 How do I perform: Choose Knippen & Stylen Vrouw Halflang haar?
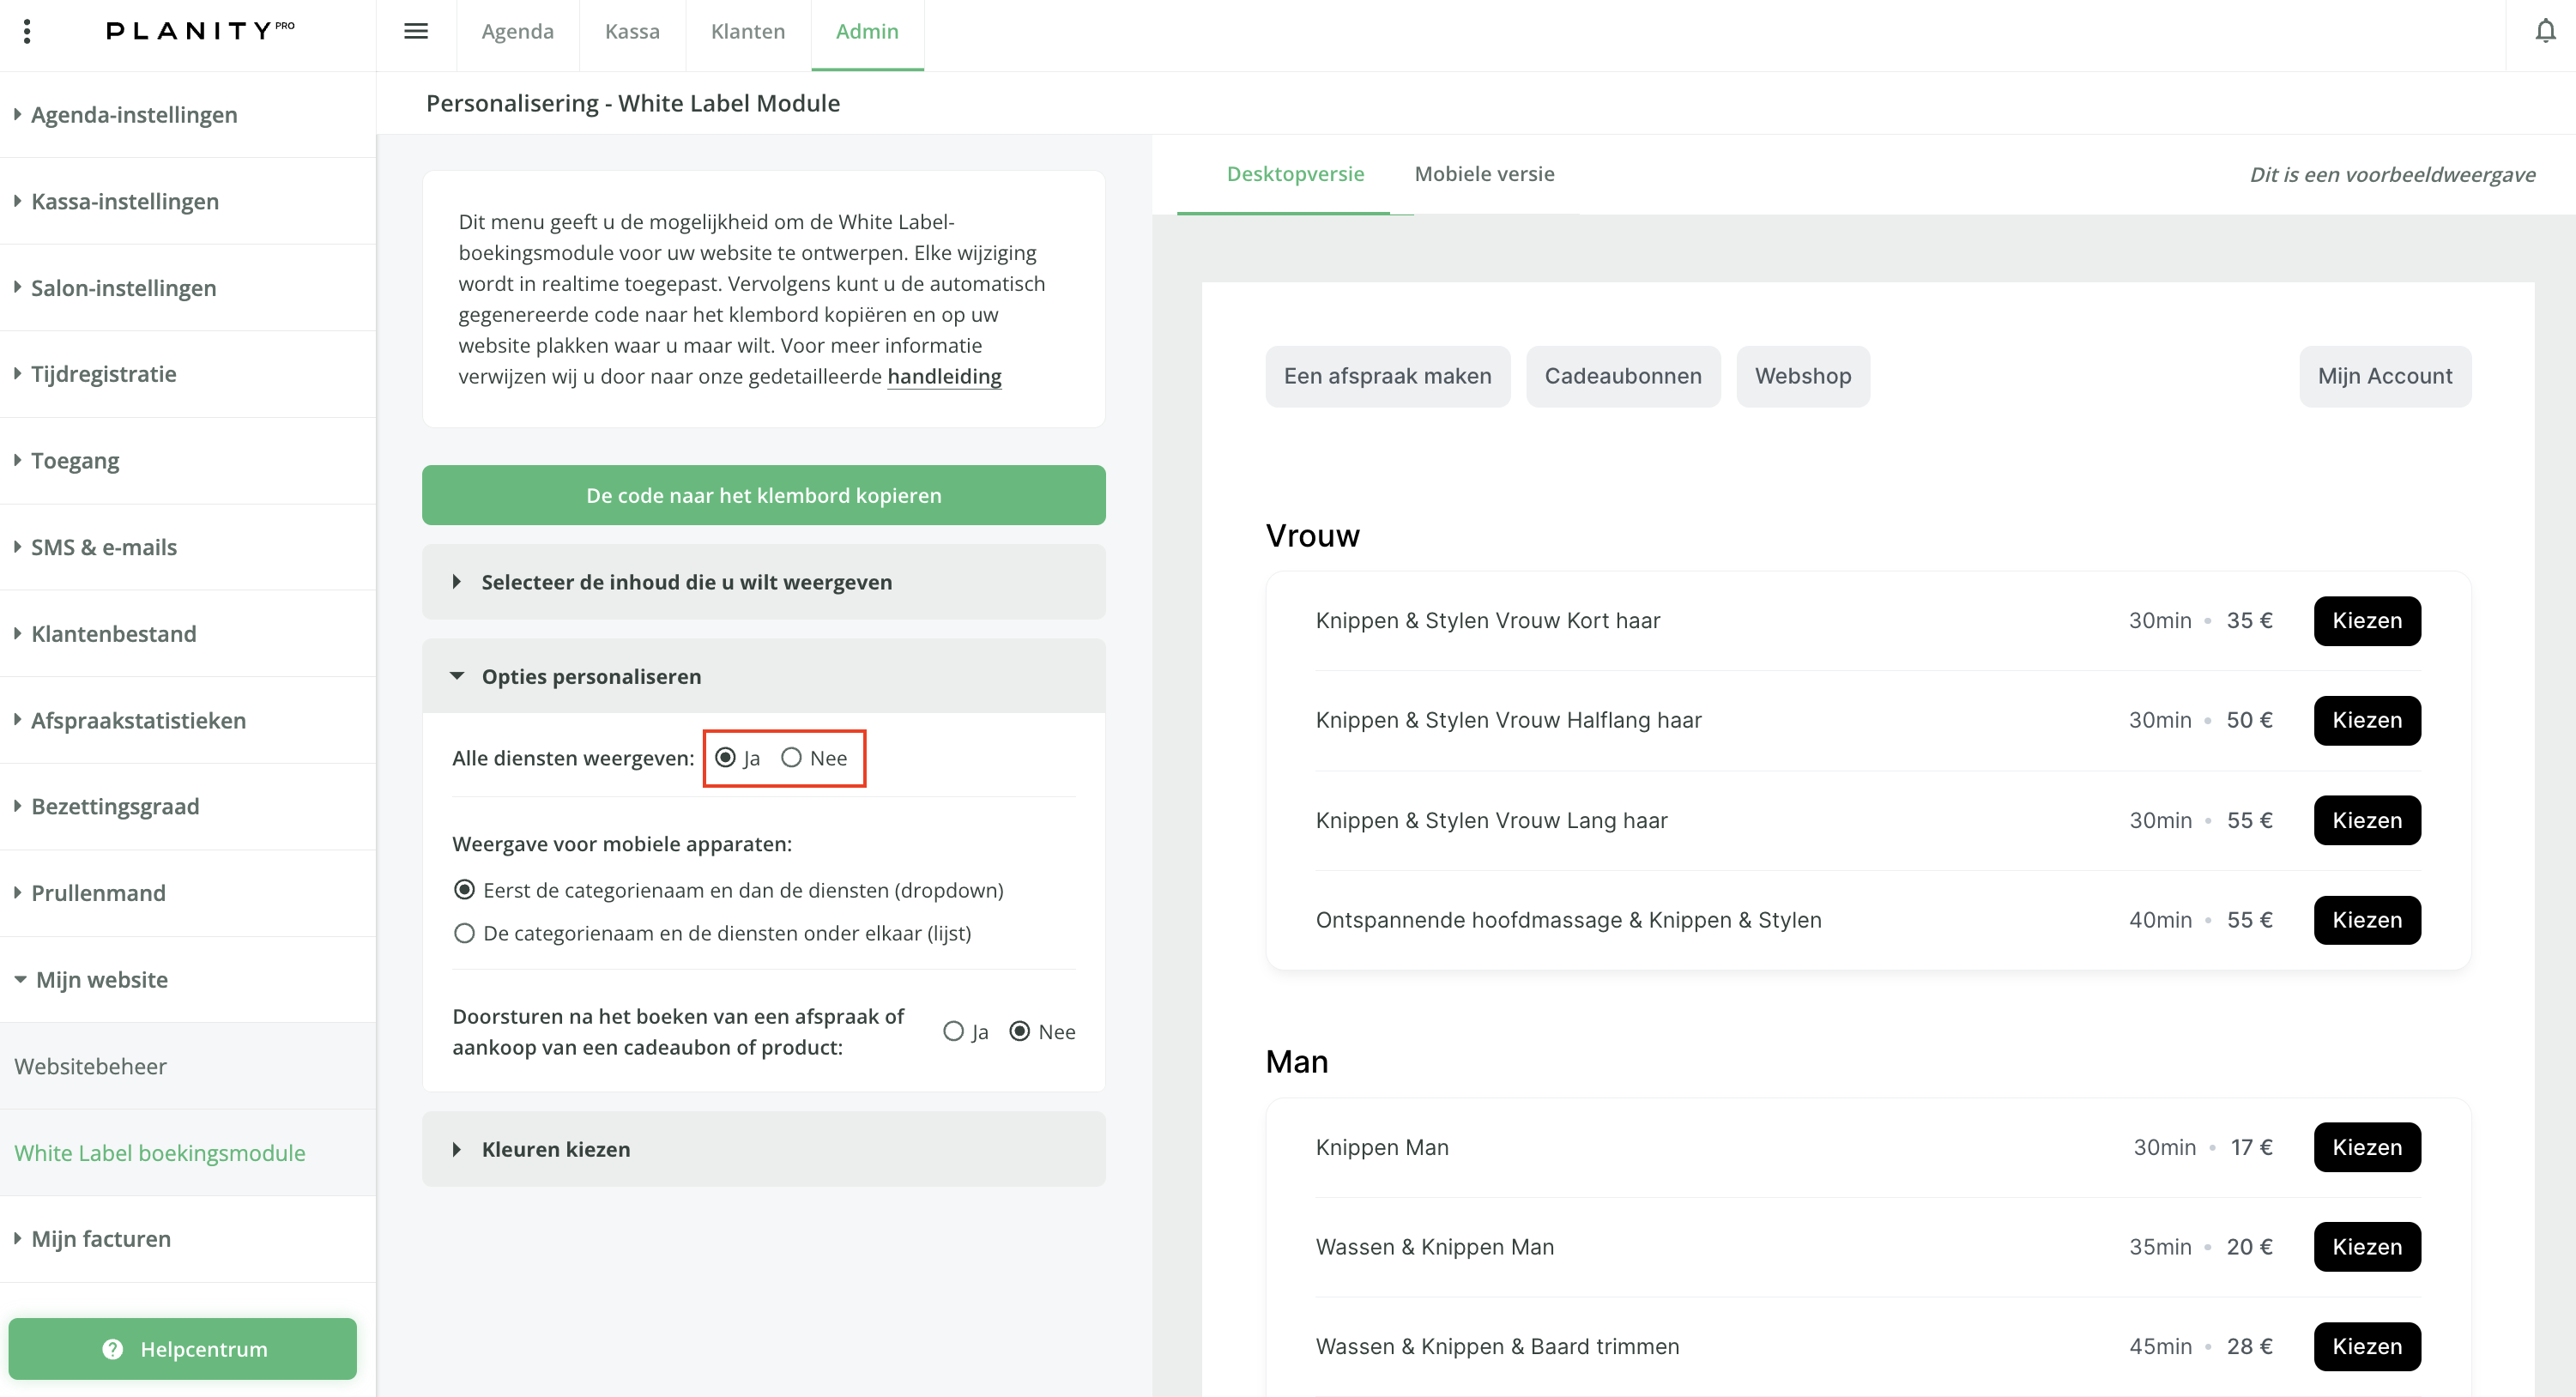click(x=2367, y=721)
